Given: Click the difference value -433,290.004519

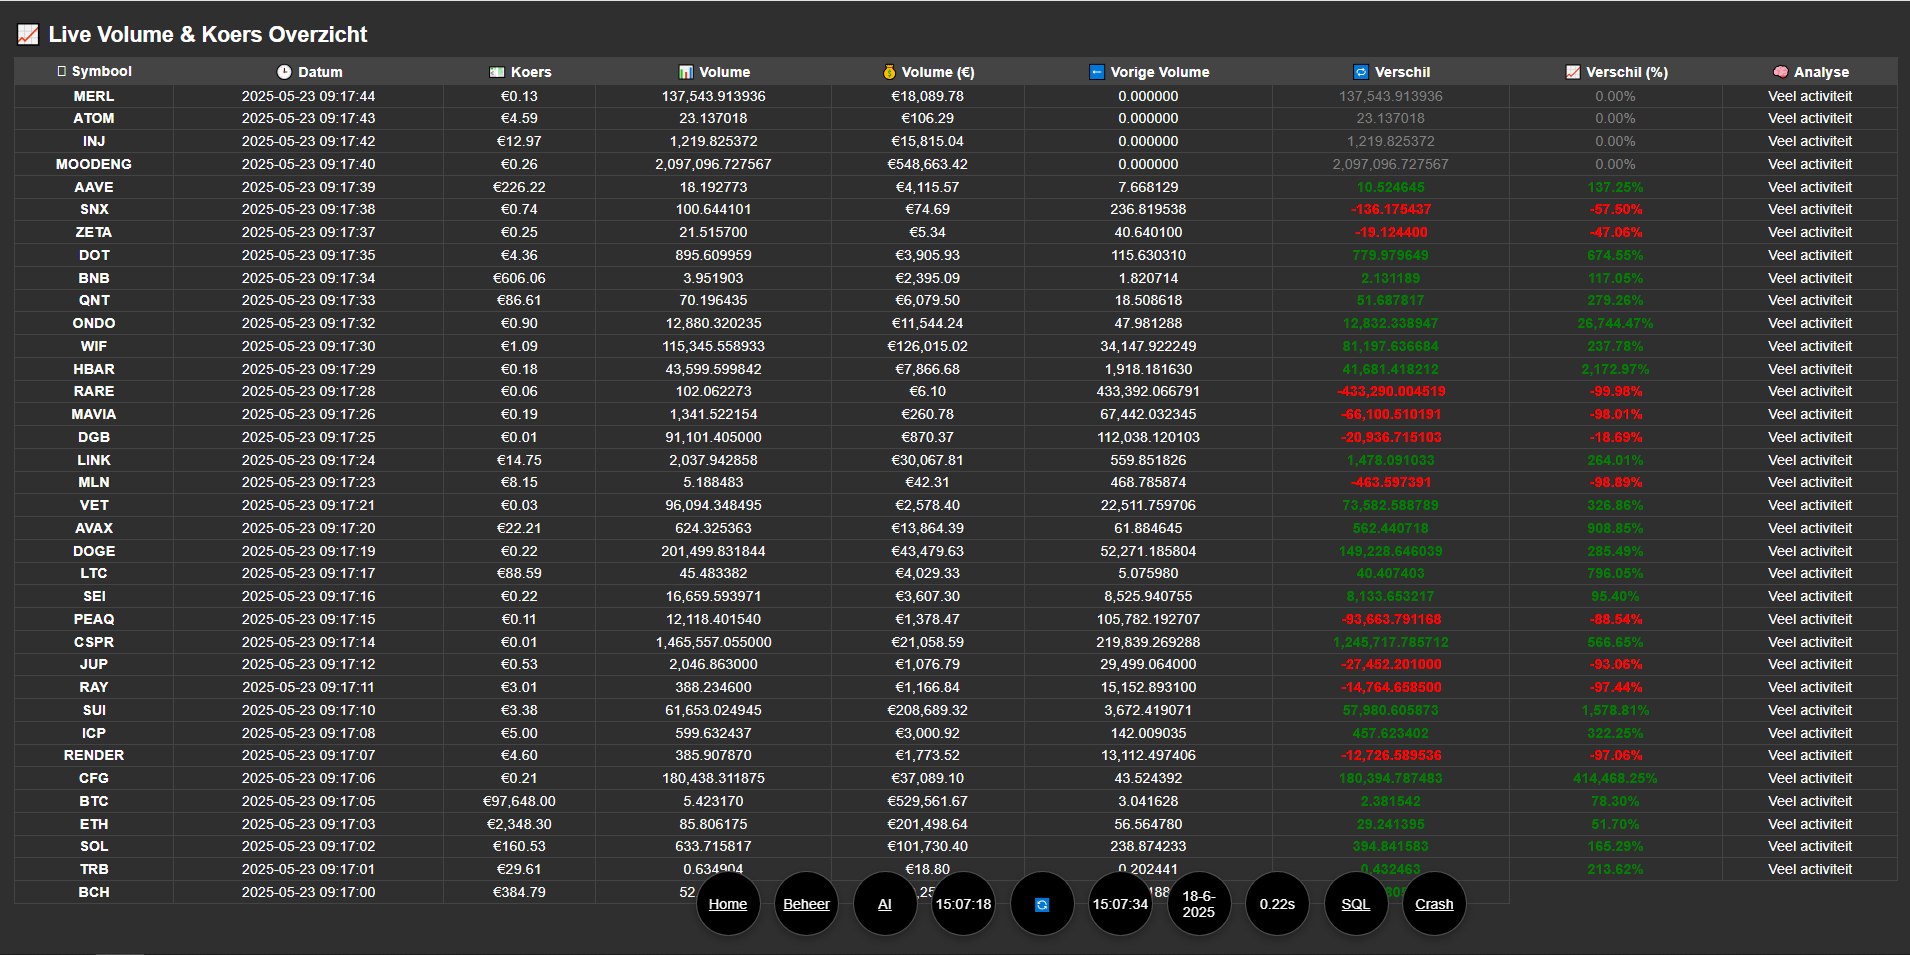Looking at the screenshot, I should coord(1391,391).
